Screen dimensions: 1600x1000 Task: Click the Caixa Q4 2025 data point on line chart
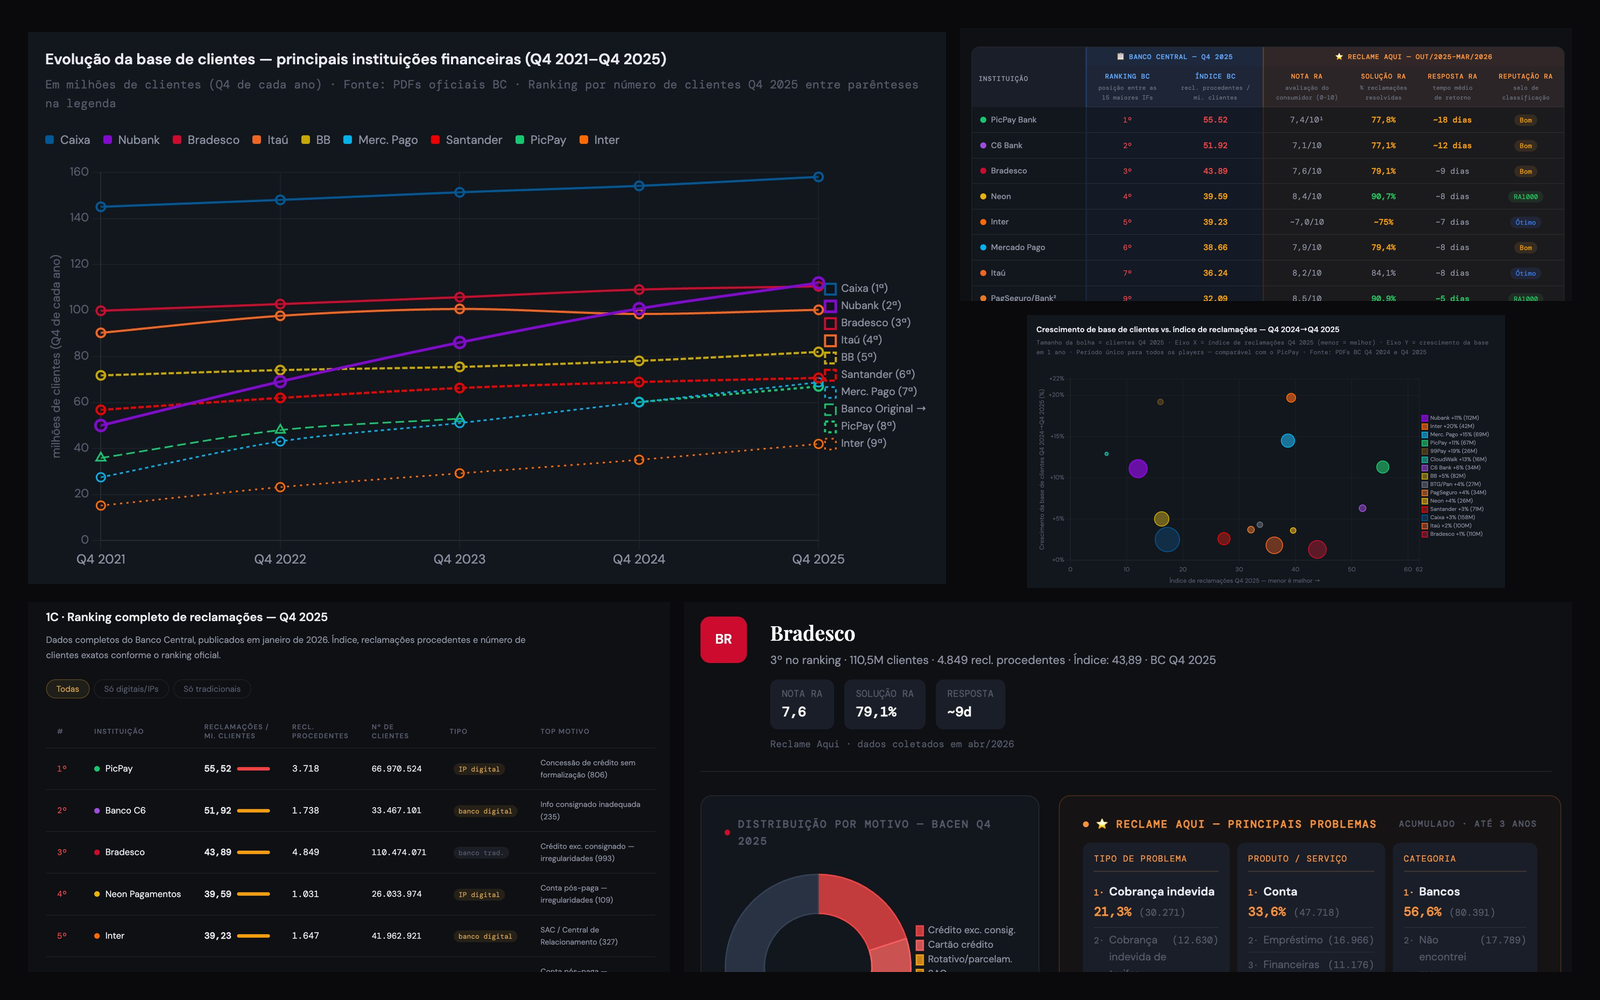[818, 177]
